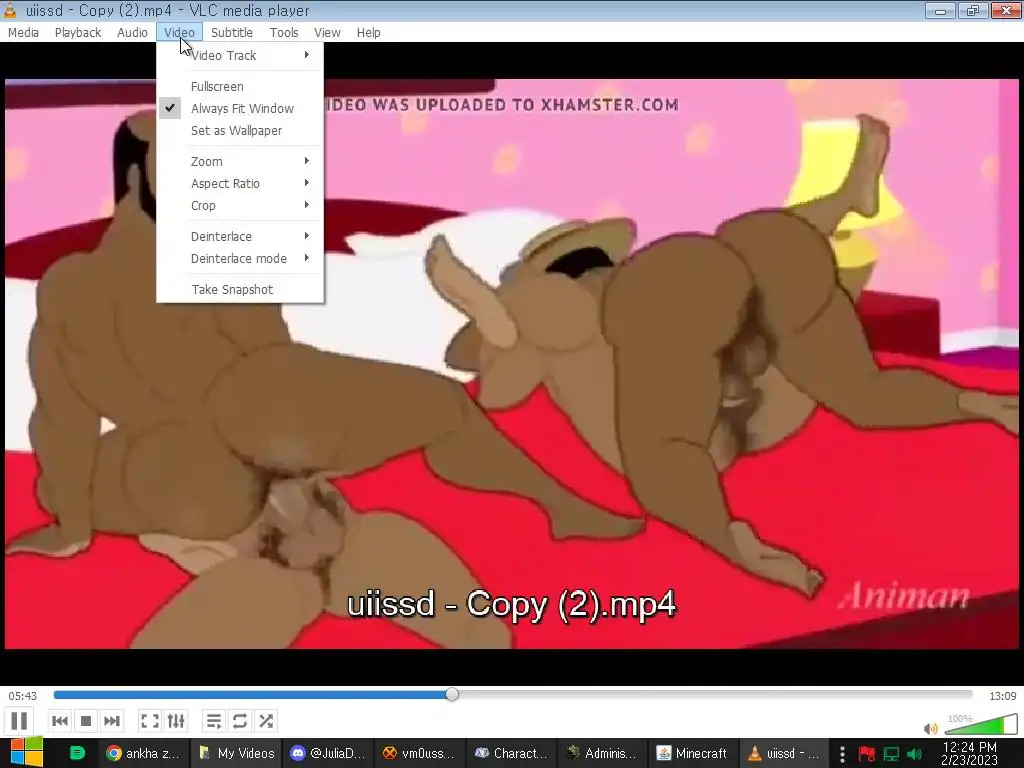Open the network tray icon
The width and height of the screenshot is (1024, 768).
[891, 754]
